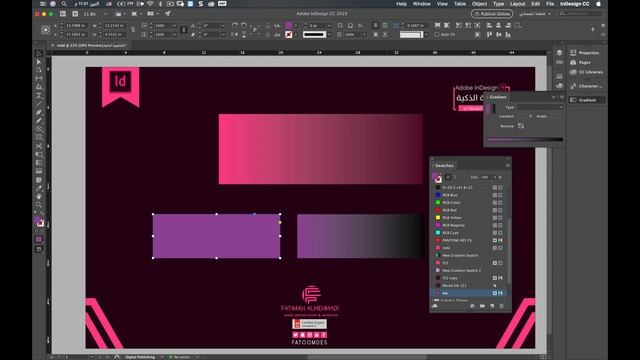Viewport: 640px width, 360px height.
Task: Open the stroke weight dropdown
Action: pyautogui.click(x=329, y=25)
